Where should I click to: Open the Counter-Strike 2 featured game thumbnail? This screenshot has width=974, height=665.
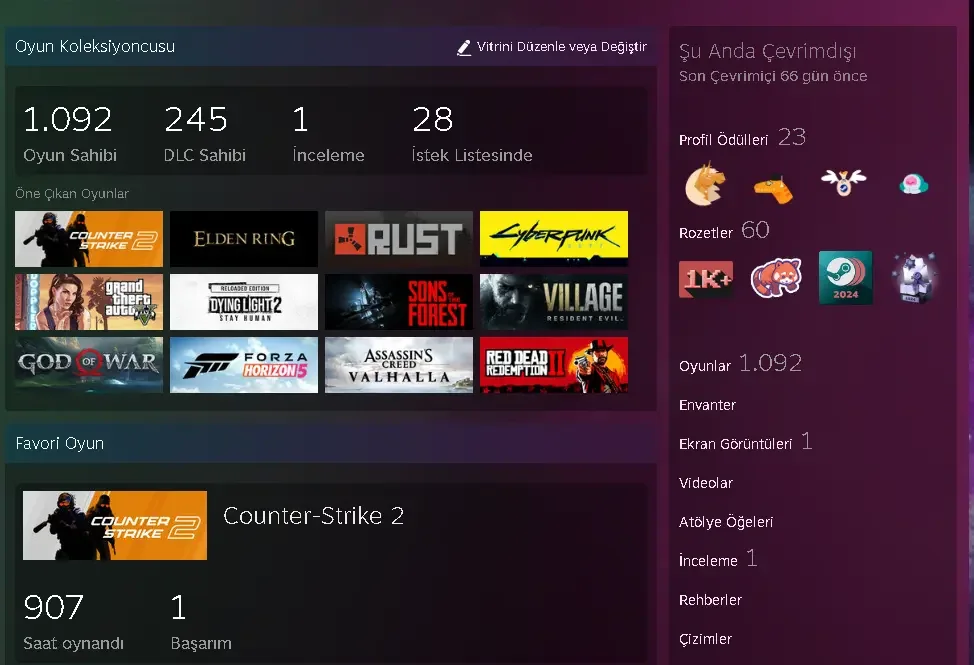88,239
